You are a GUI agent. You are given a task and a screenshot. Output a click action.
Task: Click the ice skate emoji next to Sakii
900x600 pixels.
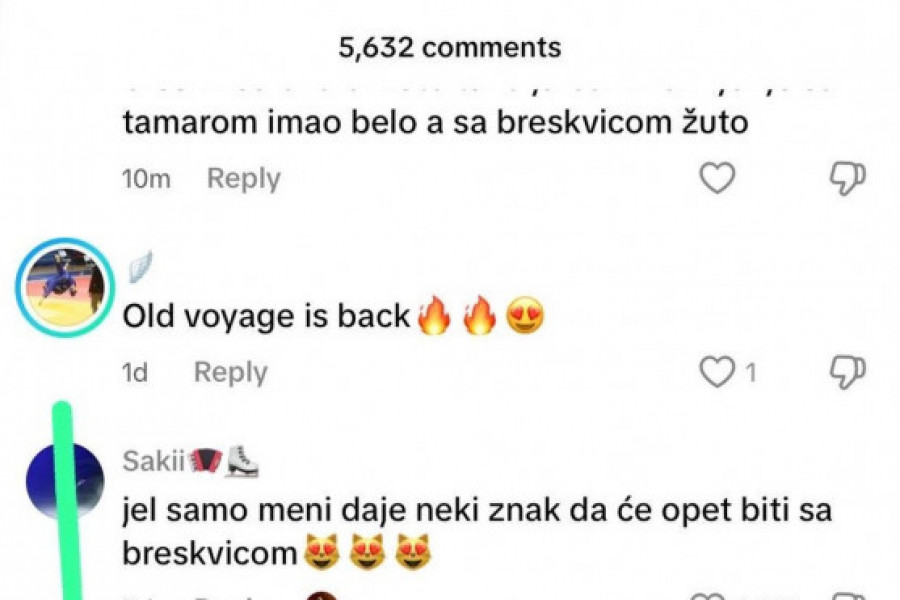click(x=242, y=462)
